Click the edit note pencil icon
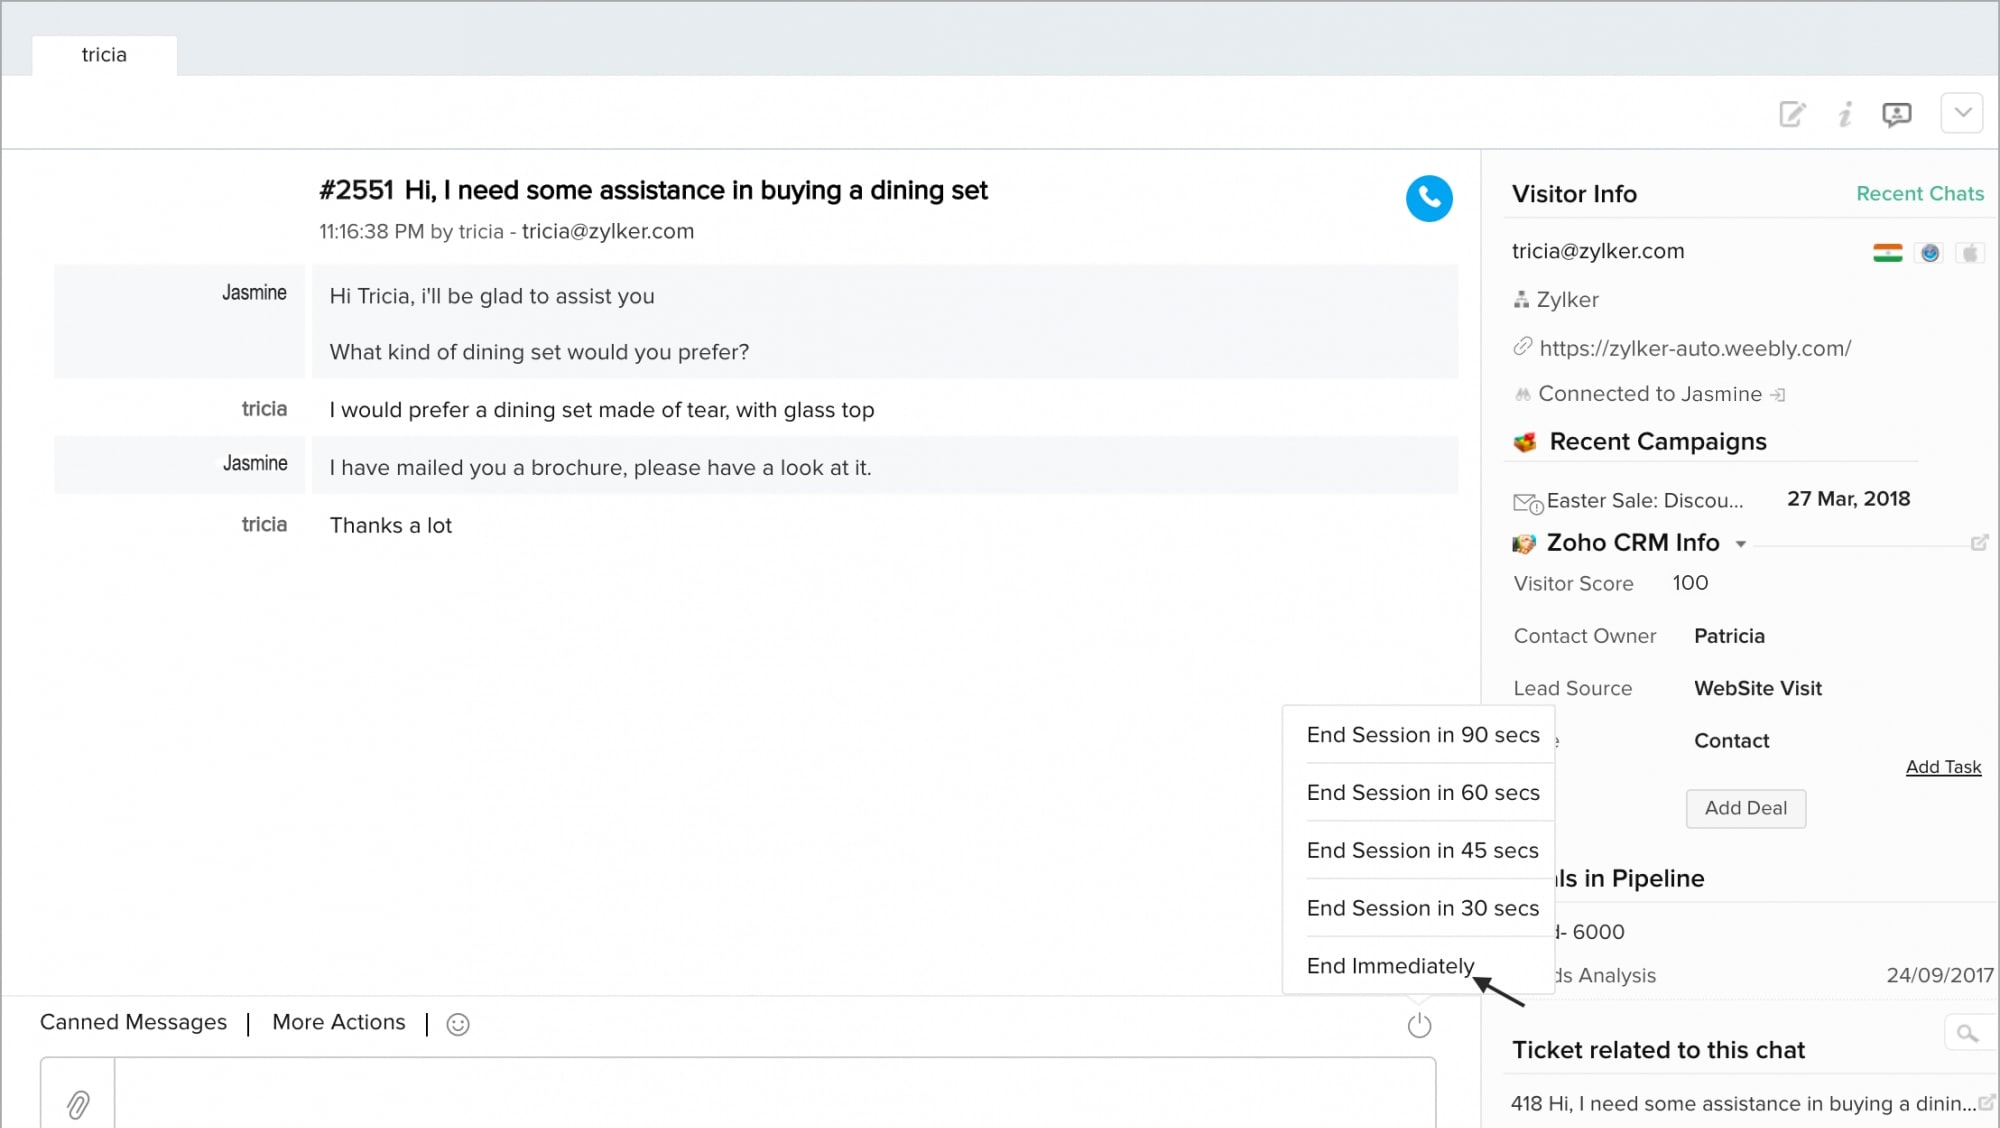This screenshot has width=2000, height=1128. [x=1792, y=114]
